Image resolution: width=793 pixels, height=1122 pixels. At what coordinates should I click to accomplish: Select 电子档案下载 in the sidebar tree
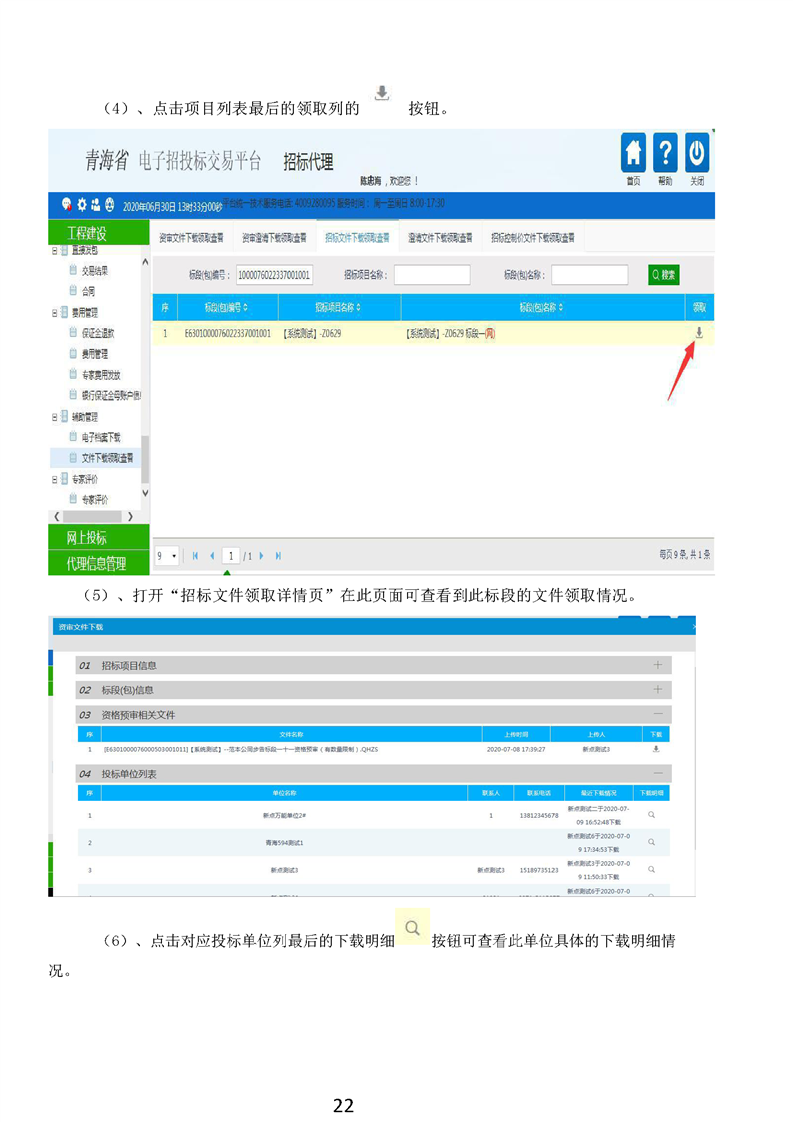101,437
